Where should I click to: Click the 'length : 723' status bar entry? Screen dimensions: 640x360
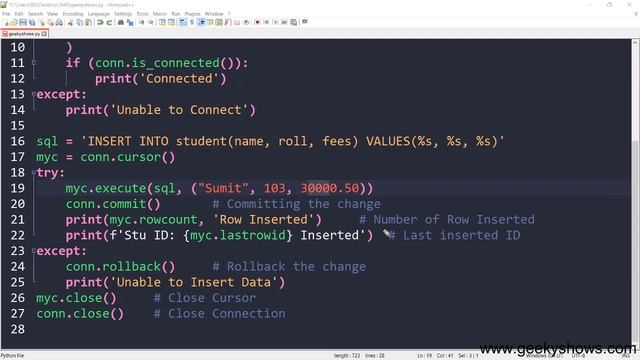click(347, 356)
